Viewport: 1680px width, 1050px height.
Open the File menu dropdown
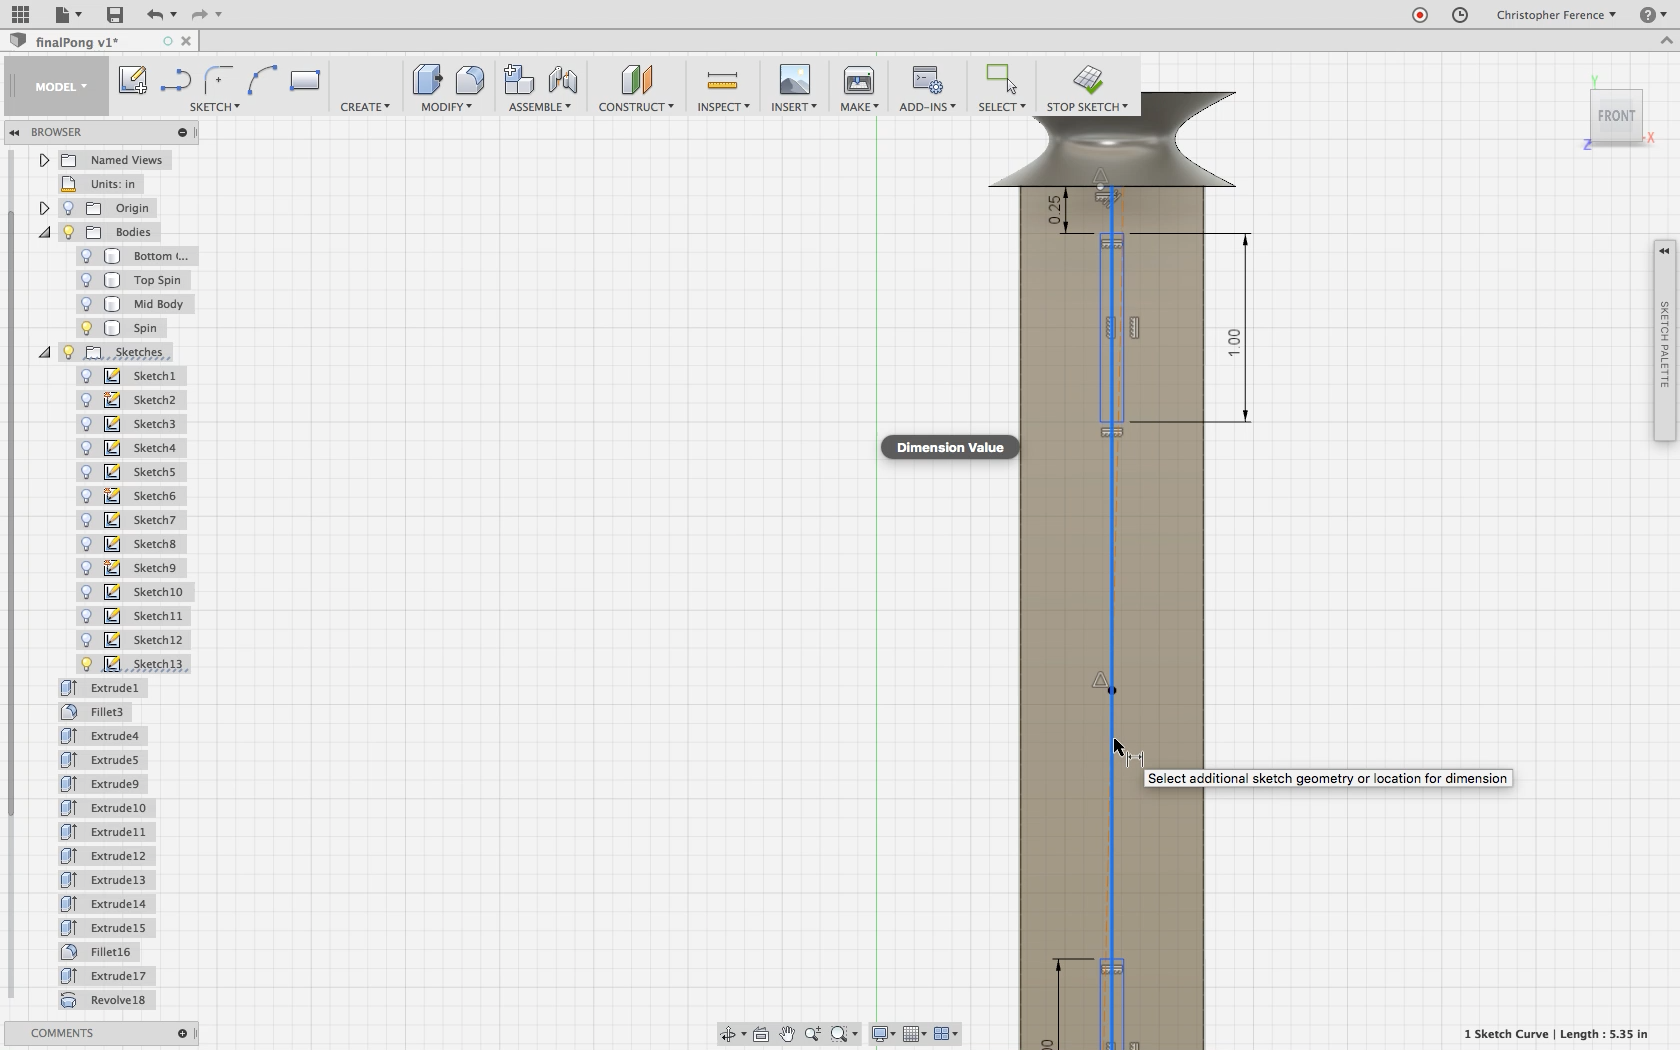pyautogui.click(x=69, y=14)
